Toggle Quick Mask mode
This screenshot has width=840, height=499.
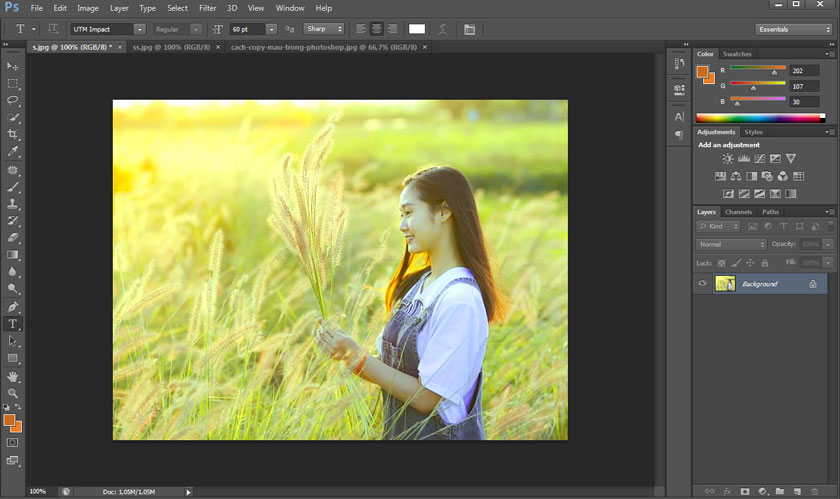13,442
